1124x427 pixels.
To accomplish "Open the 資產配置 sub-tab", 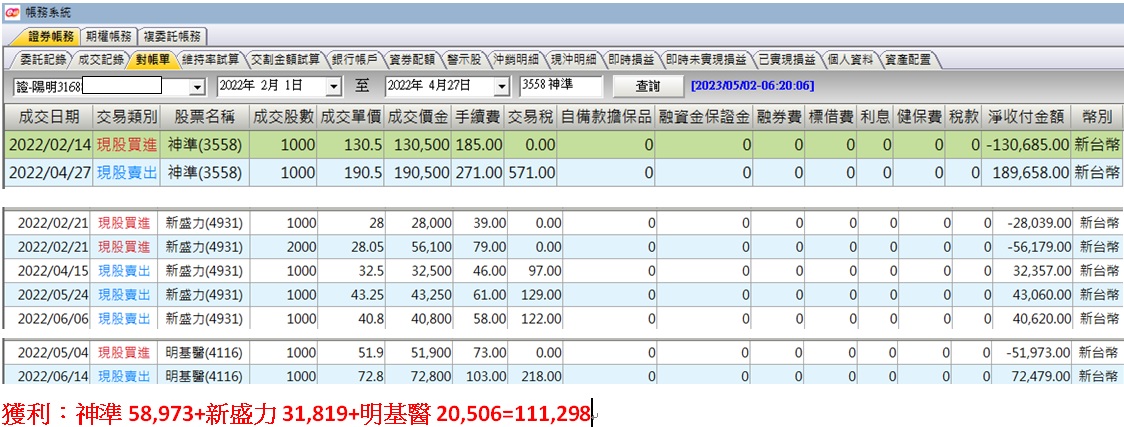I will 908,59.
